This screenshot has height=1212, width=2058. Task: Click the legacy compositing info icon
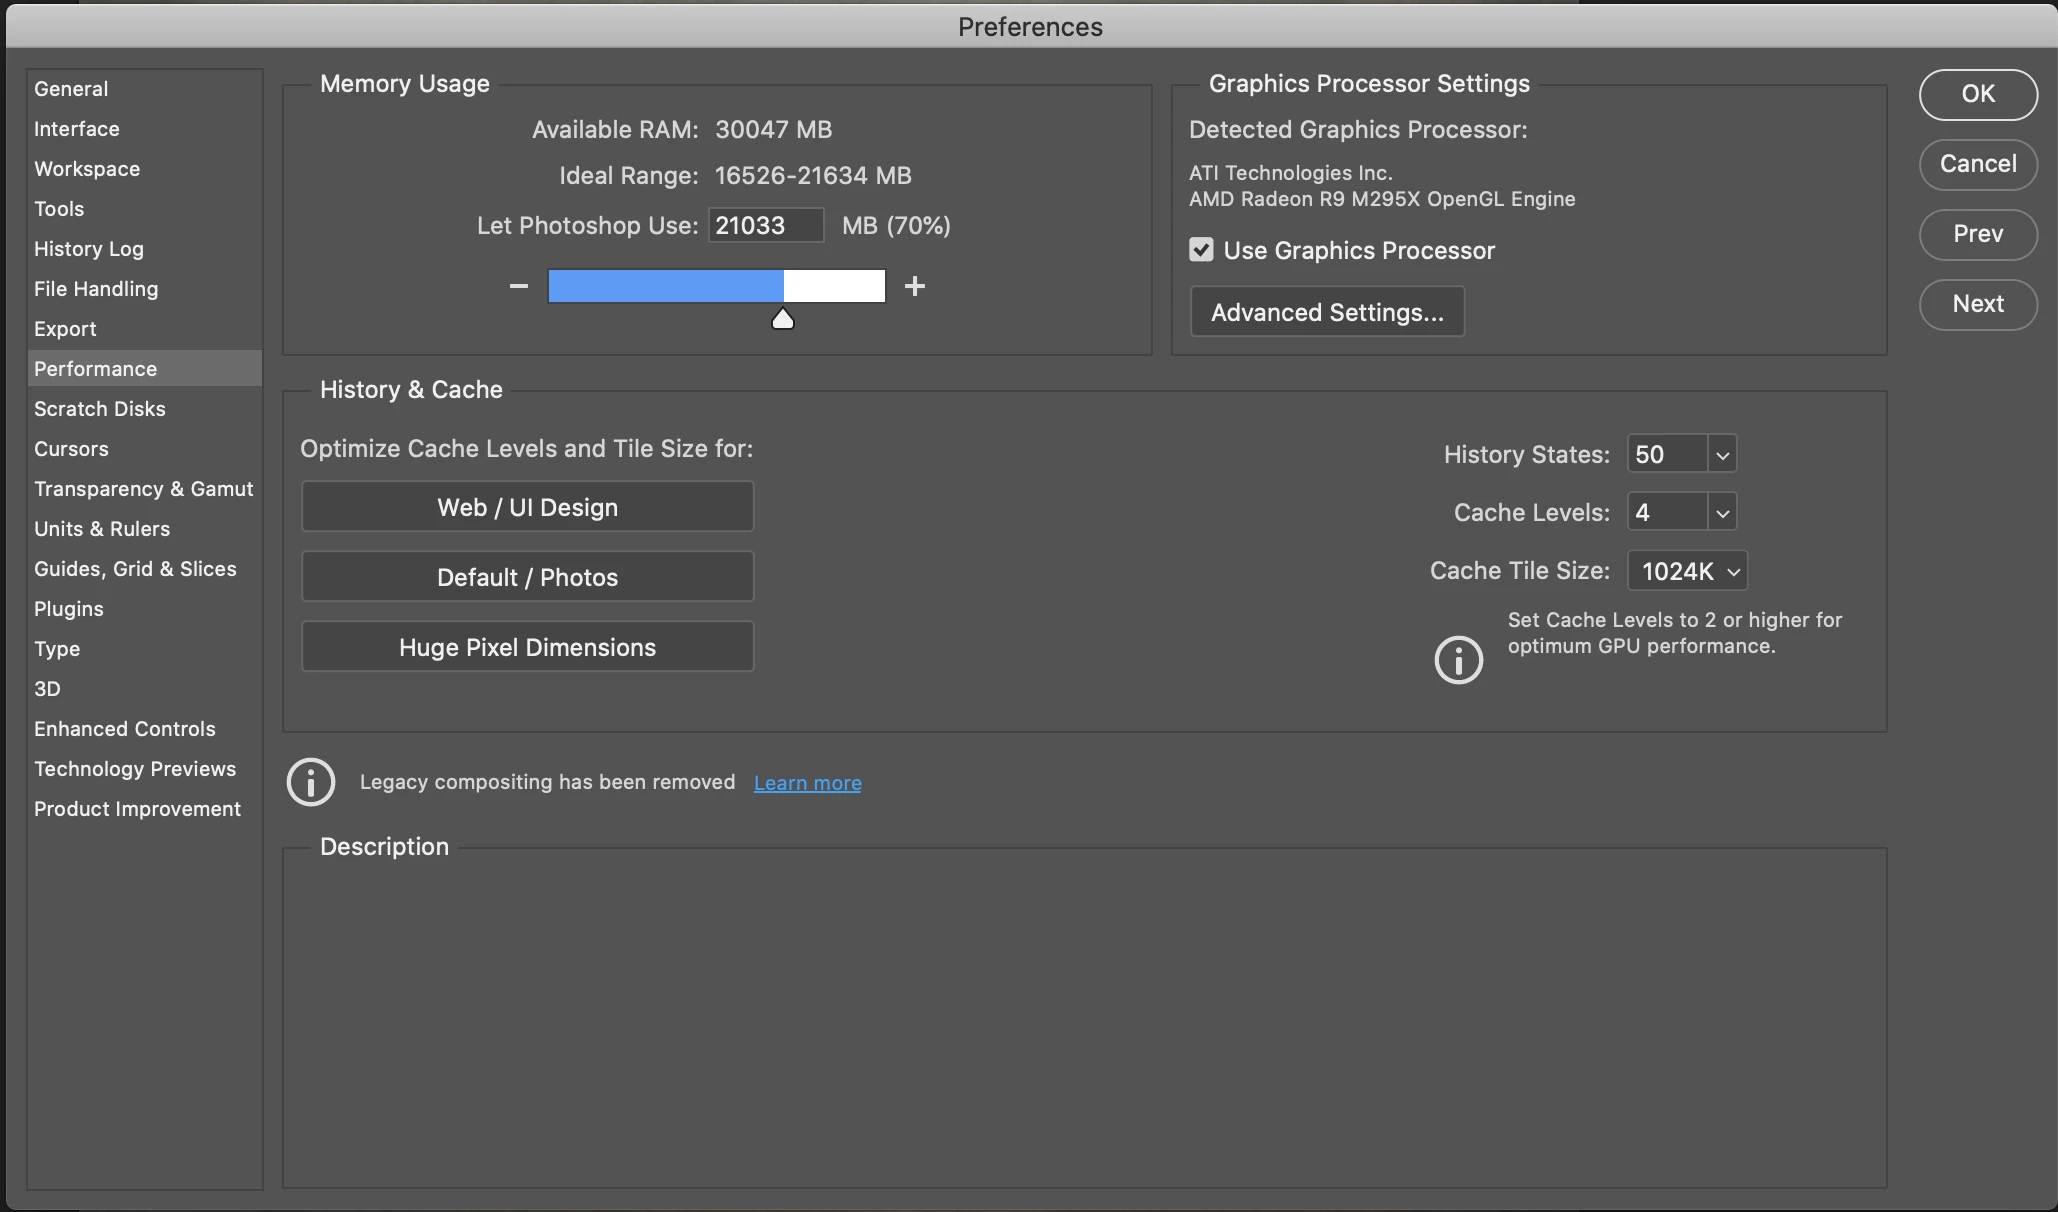tap(311, 782)
